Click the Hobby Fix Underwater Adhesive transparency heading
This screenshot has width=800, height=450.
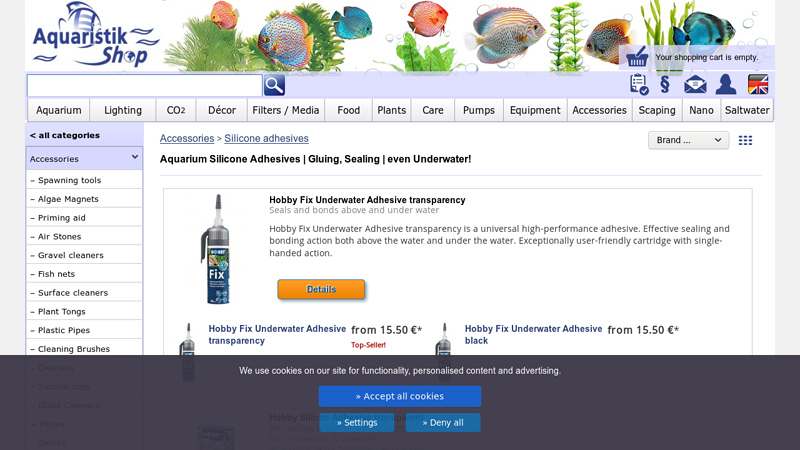(367, 200)
